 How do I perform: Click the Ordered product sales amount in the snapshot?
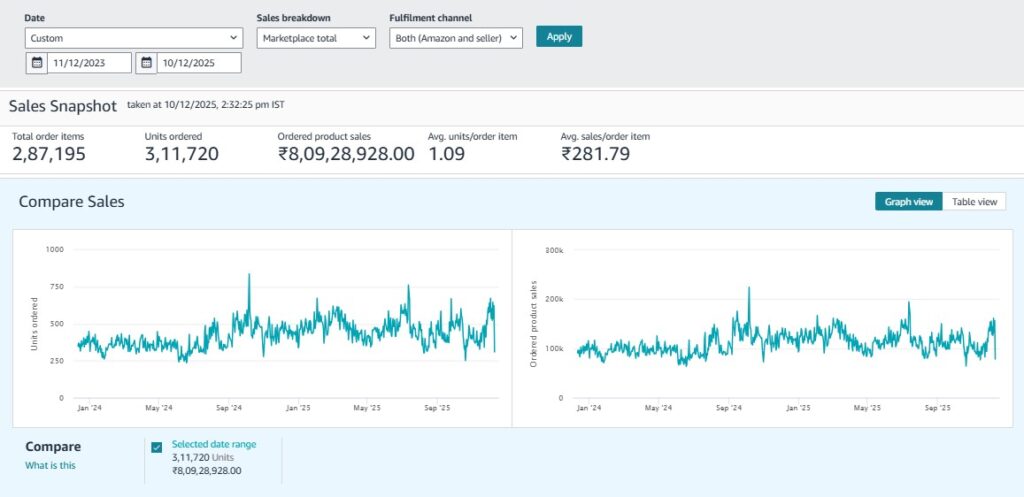click(x=345, y=154)
